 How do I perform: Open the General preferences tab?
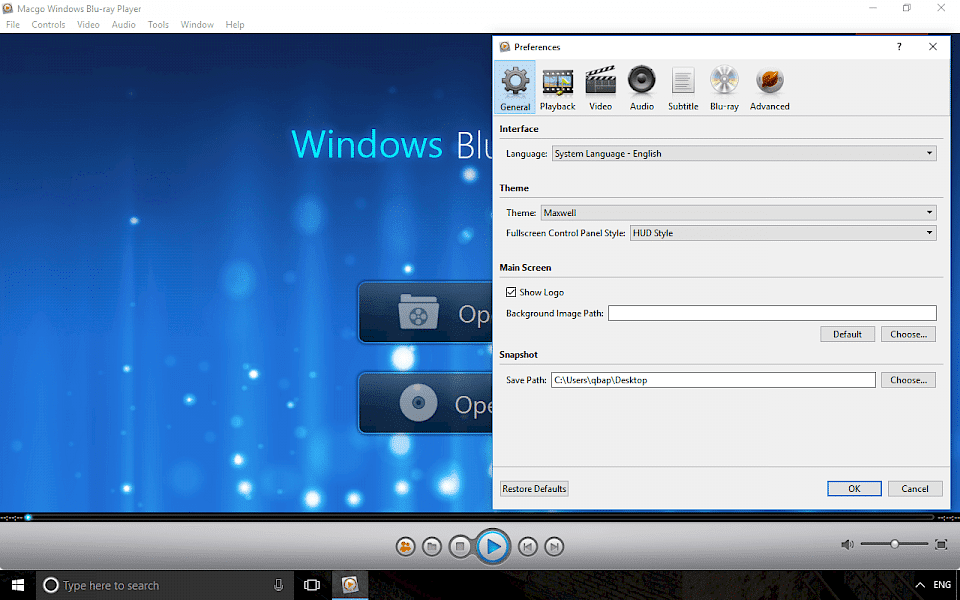(x=515, y=88)
